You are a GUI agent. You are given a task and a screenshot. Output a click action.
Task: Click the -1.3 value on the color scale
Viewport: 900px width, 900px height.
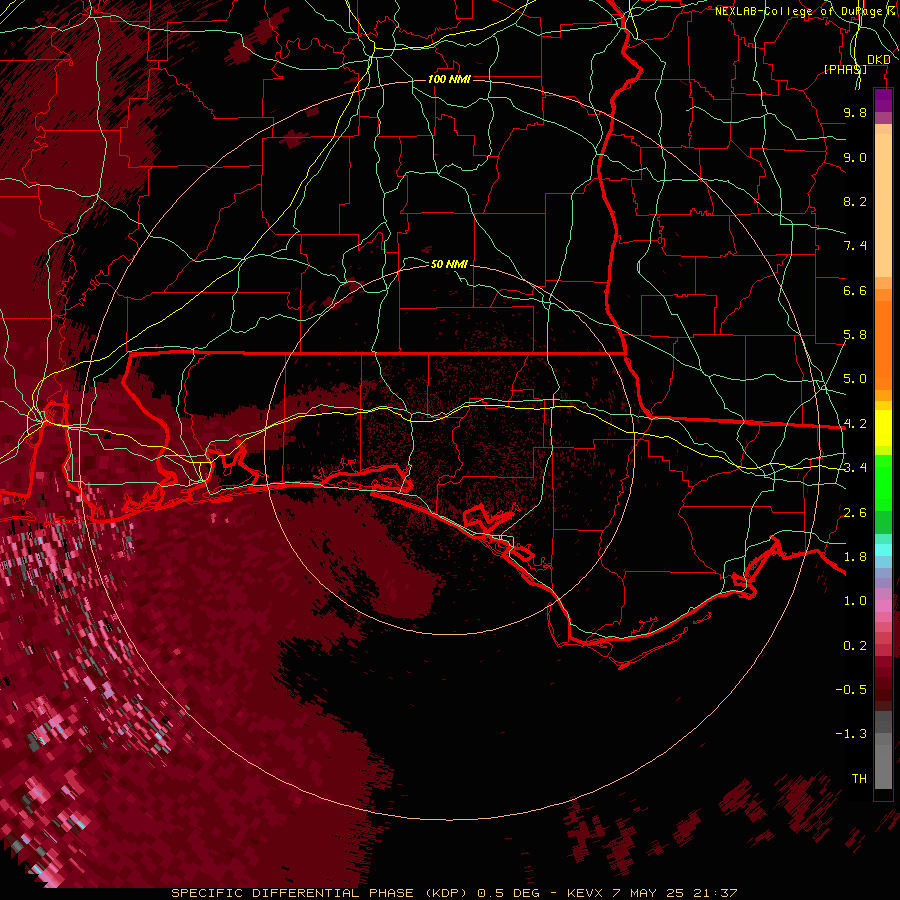click(851, 734)
